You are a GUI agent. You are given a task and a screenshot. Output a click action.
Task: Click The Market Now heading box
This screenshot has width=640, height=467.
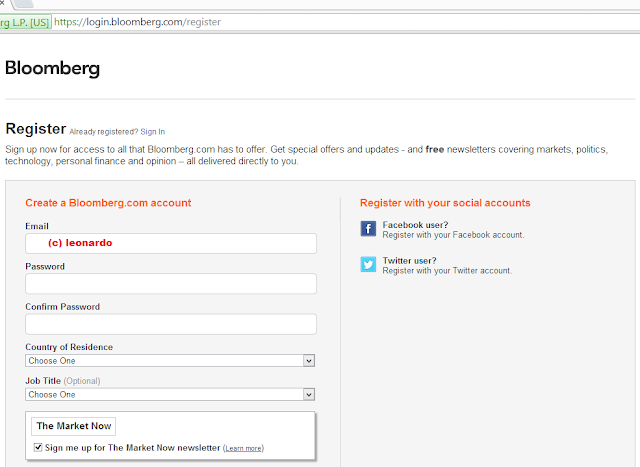point(73,426)
